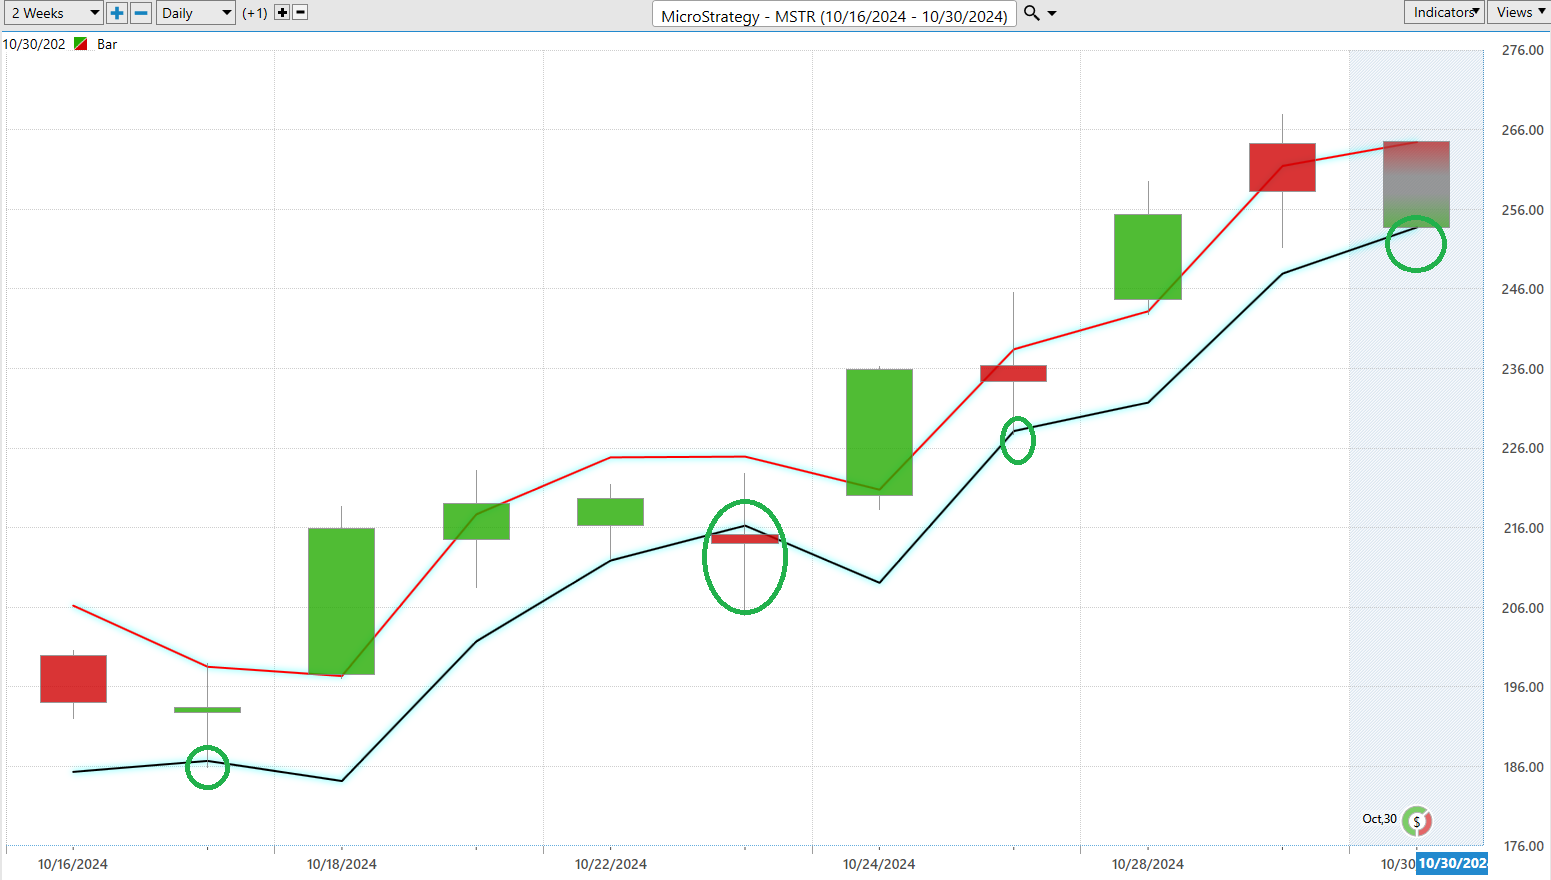Click the 246.00 price axis label
Viewport: 1551px width, 880px height.
point(1523,289)
